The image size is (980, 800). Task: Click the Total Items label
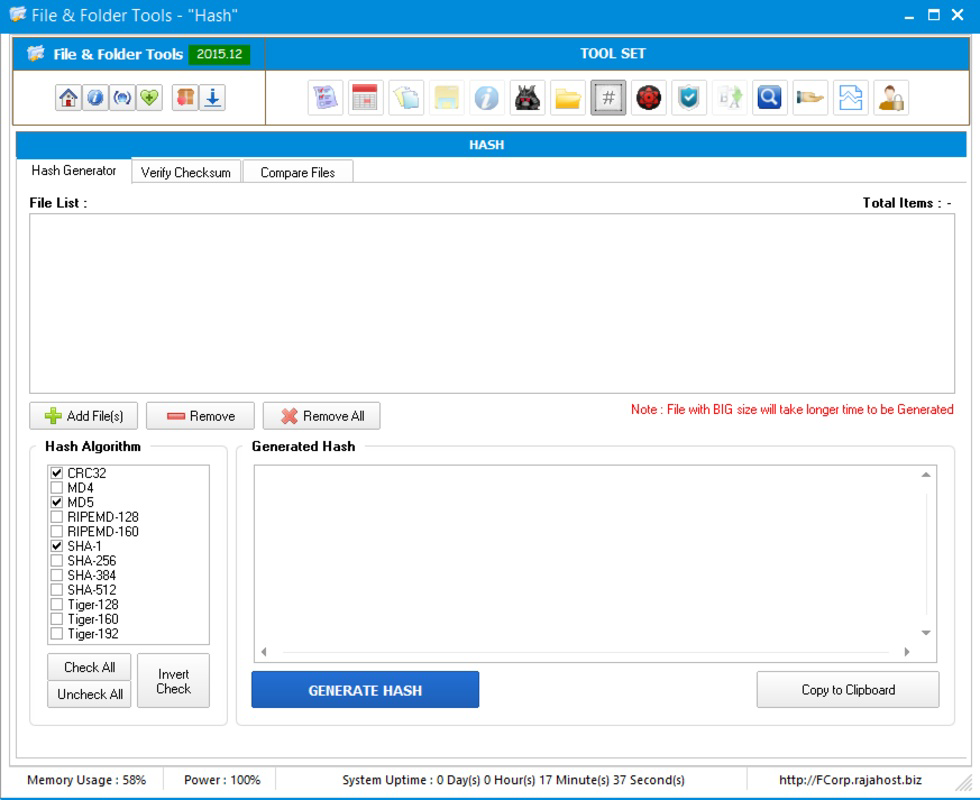point(907,203)
